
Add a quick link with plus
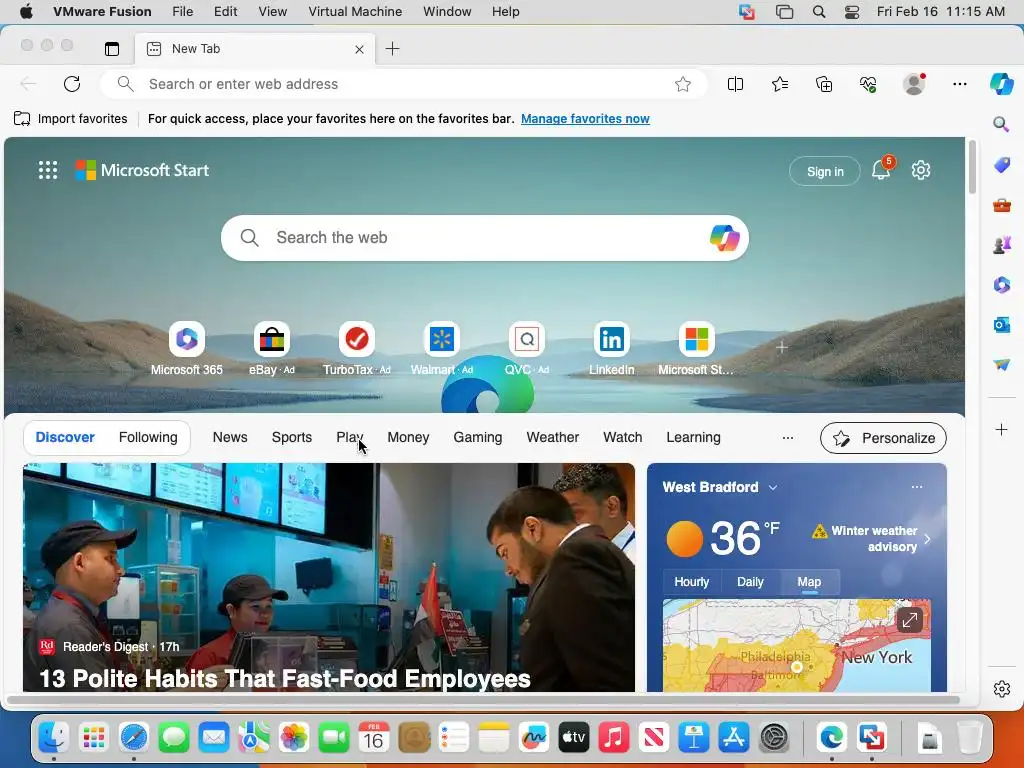click(x=782, y=347)
